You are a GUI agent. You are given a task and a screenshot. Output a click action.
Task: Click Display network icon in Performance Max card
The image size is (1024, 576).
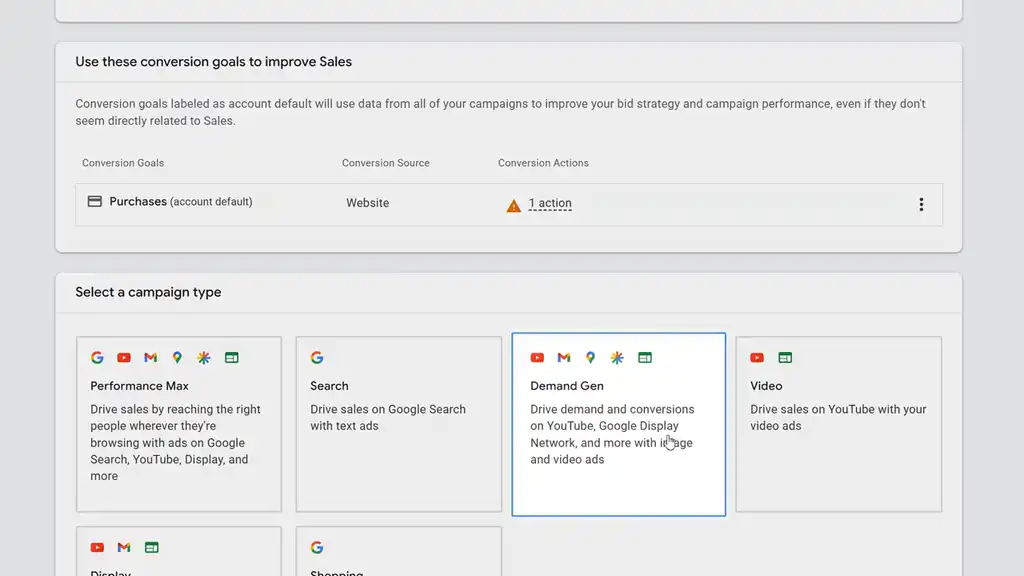click(231, 357)
